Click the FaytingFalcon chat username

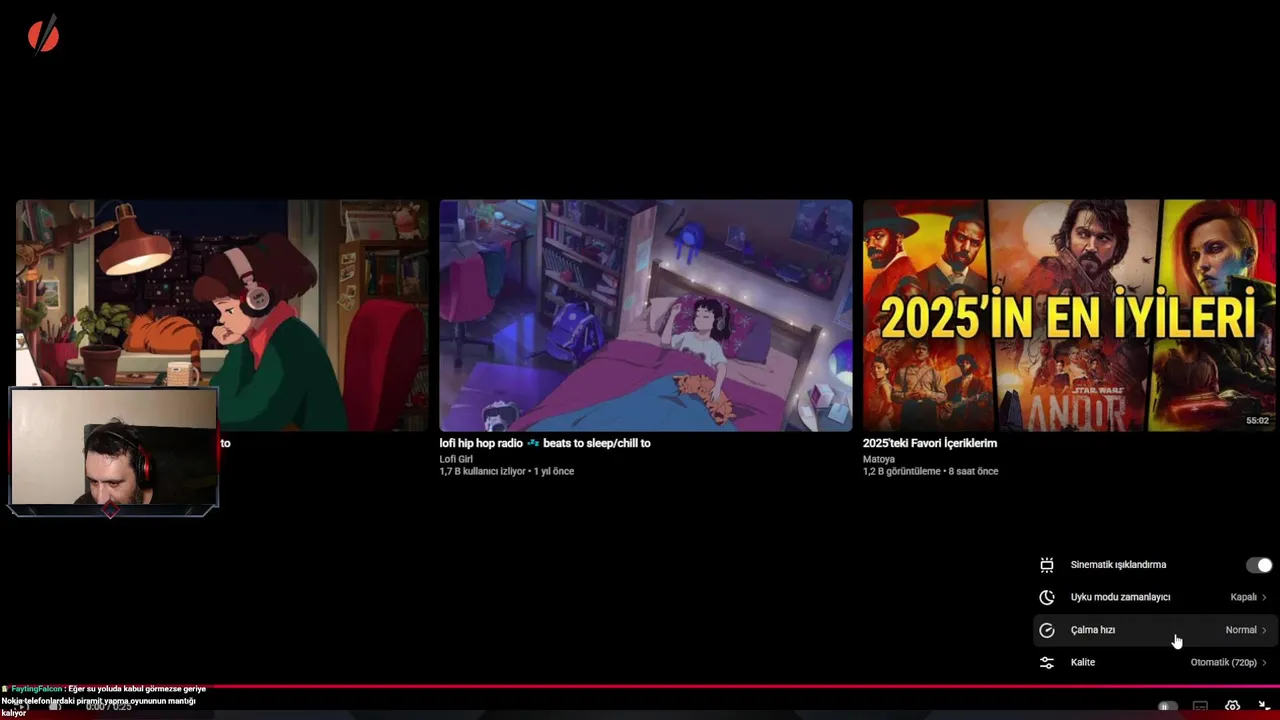(36, 689)
